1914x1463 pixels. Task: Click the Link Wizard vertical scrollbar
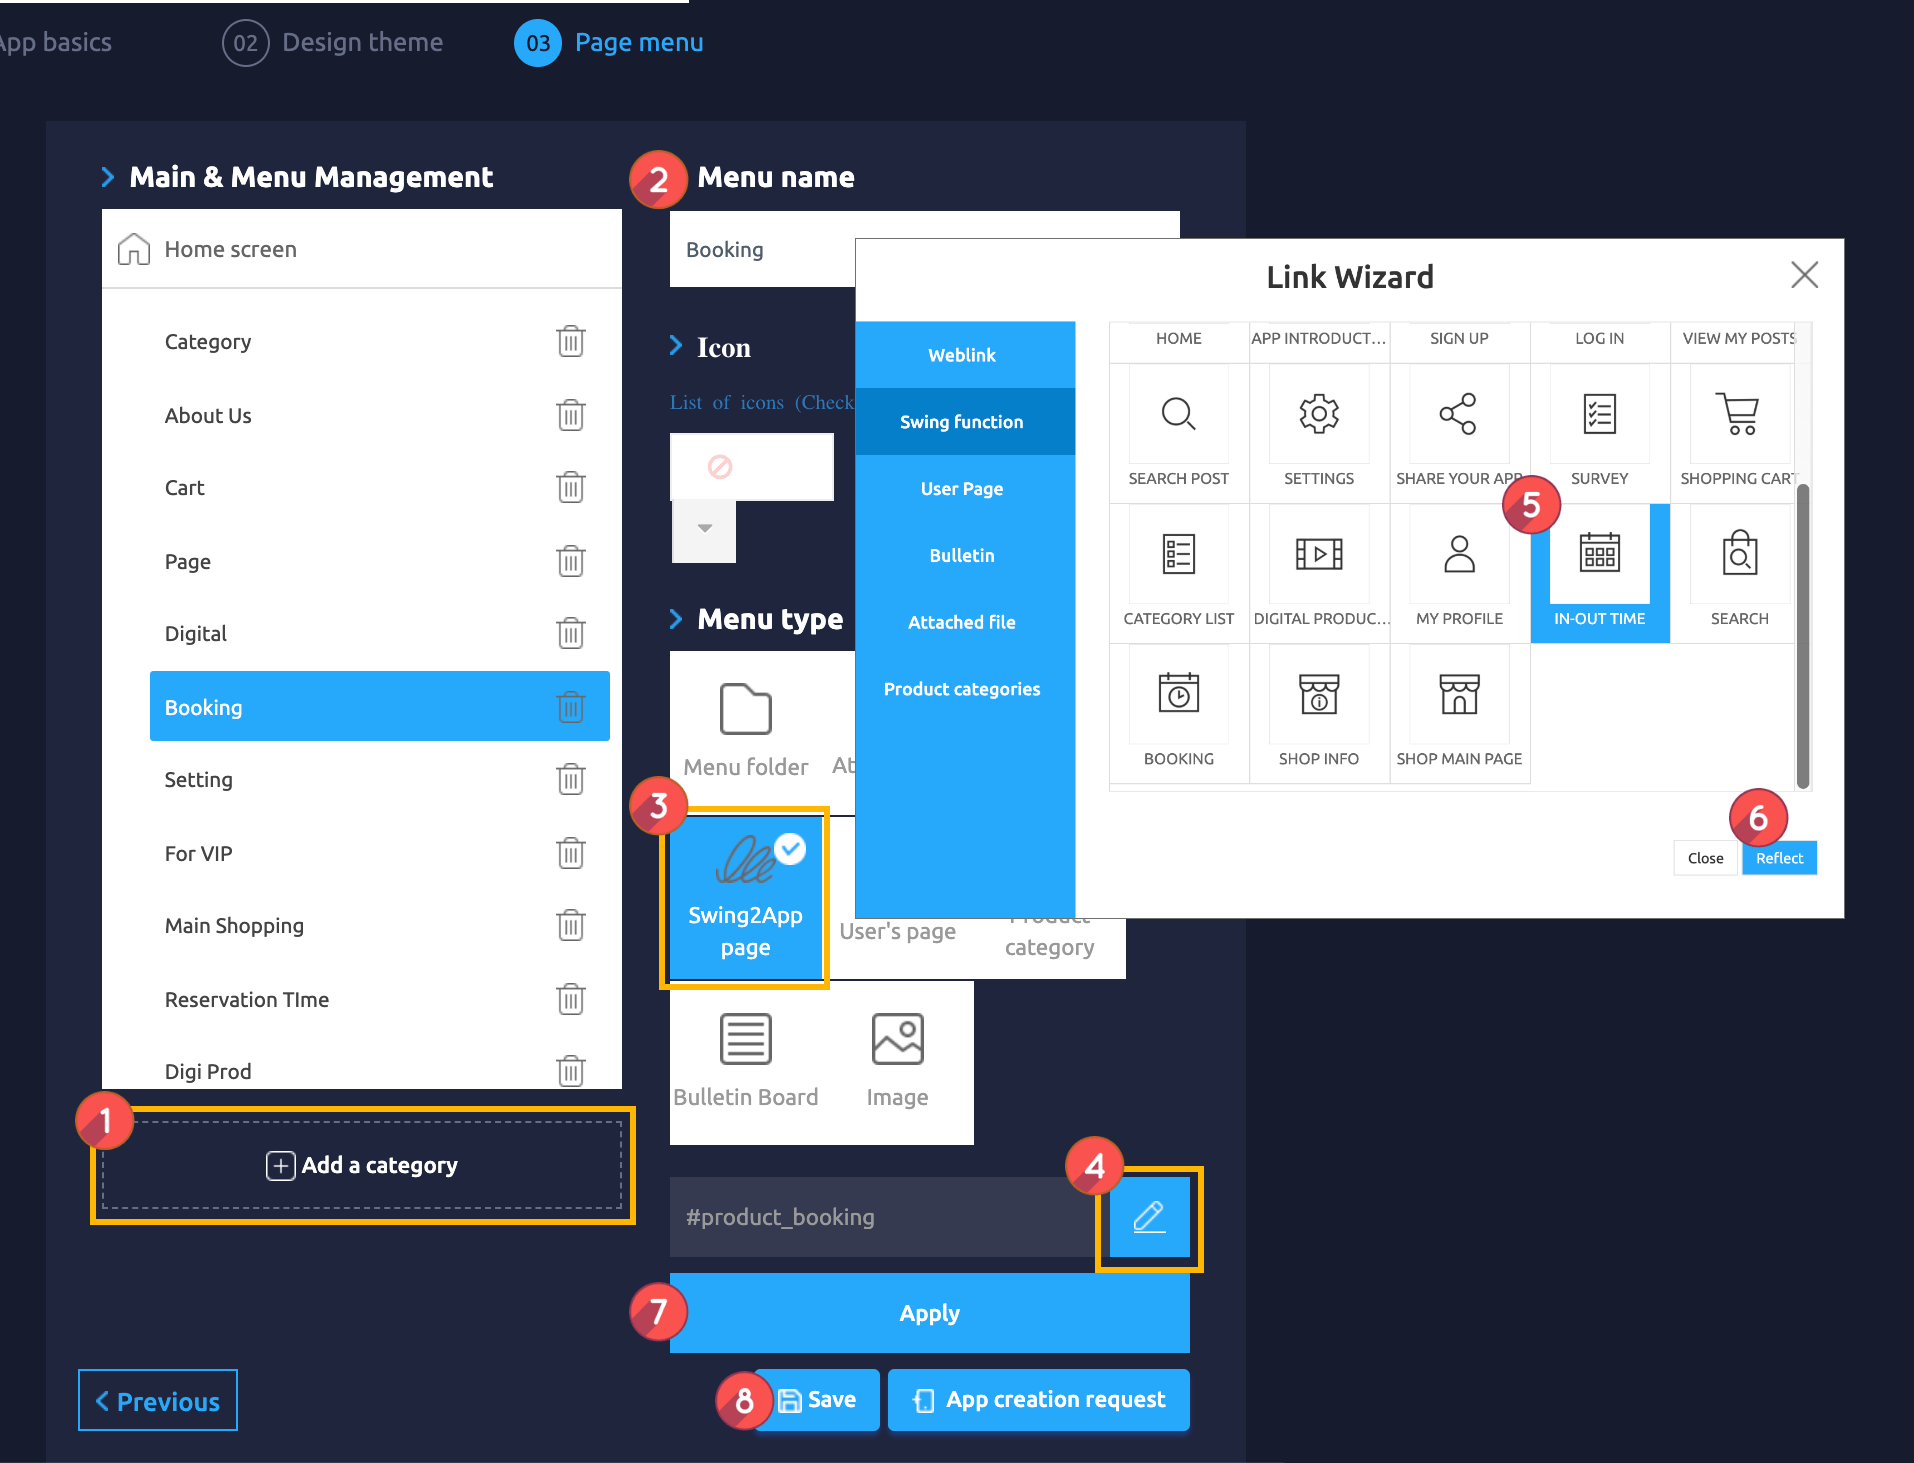pyautogui.click(x=1802, y=636)
